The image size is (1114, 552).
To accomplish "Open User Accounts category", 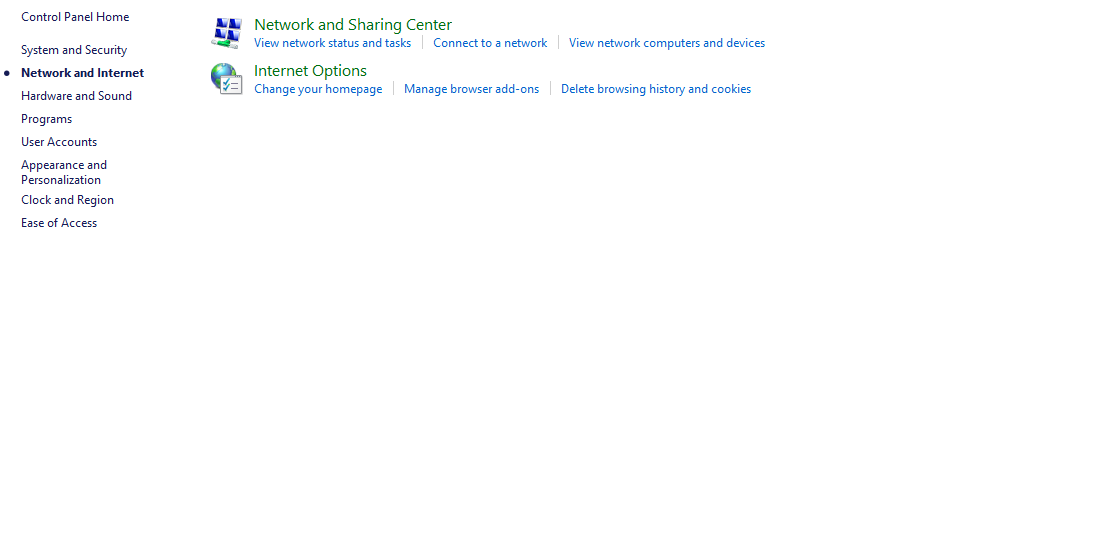I will pos(59,142).
